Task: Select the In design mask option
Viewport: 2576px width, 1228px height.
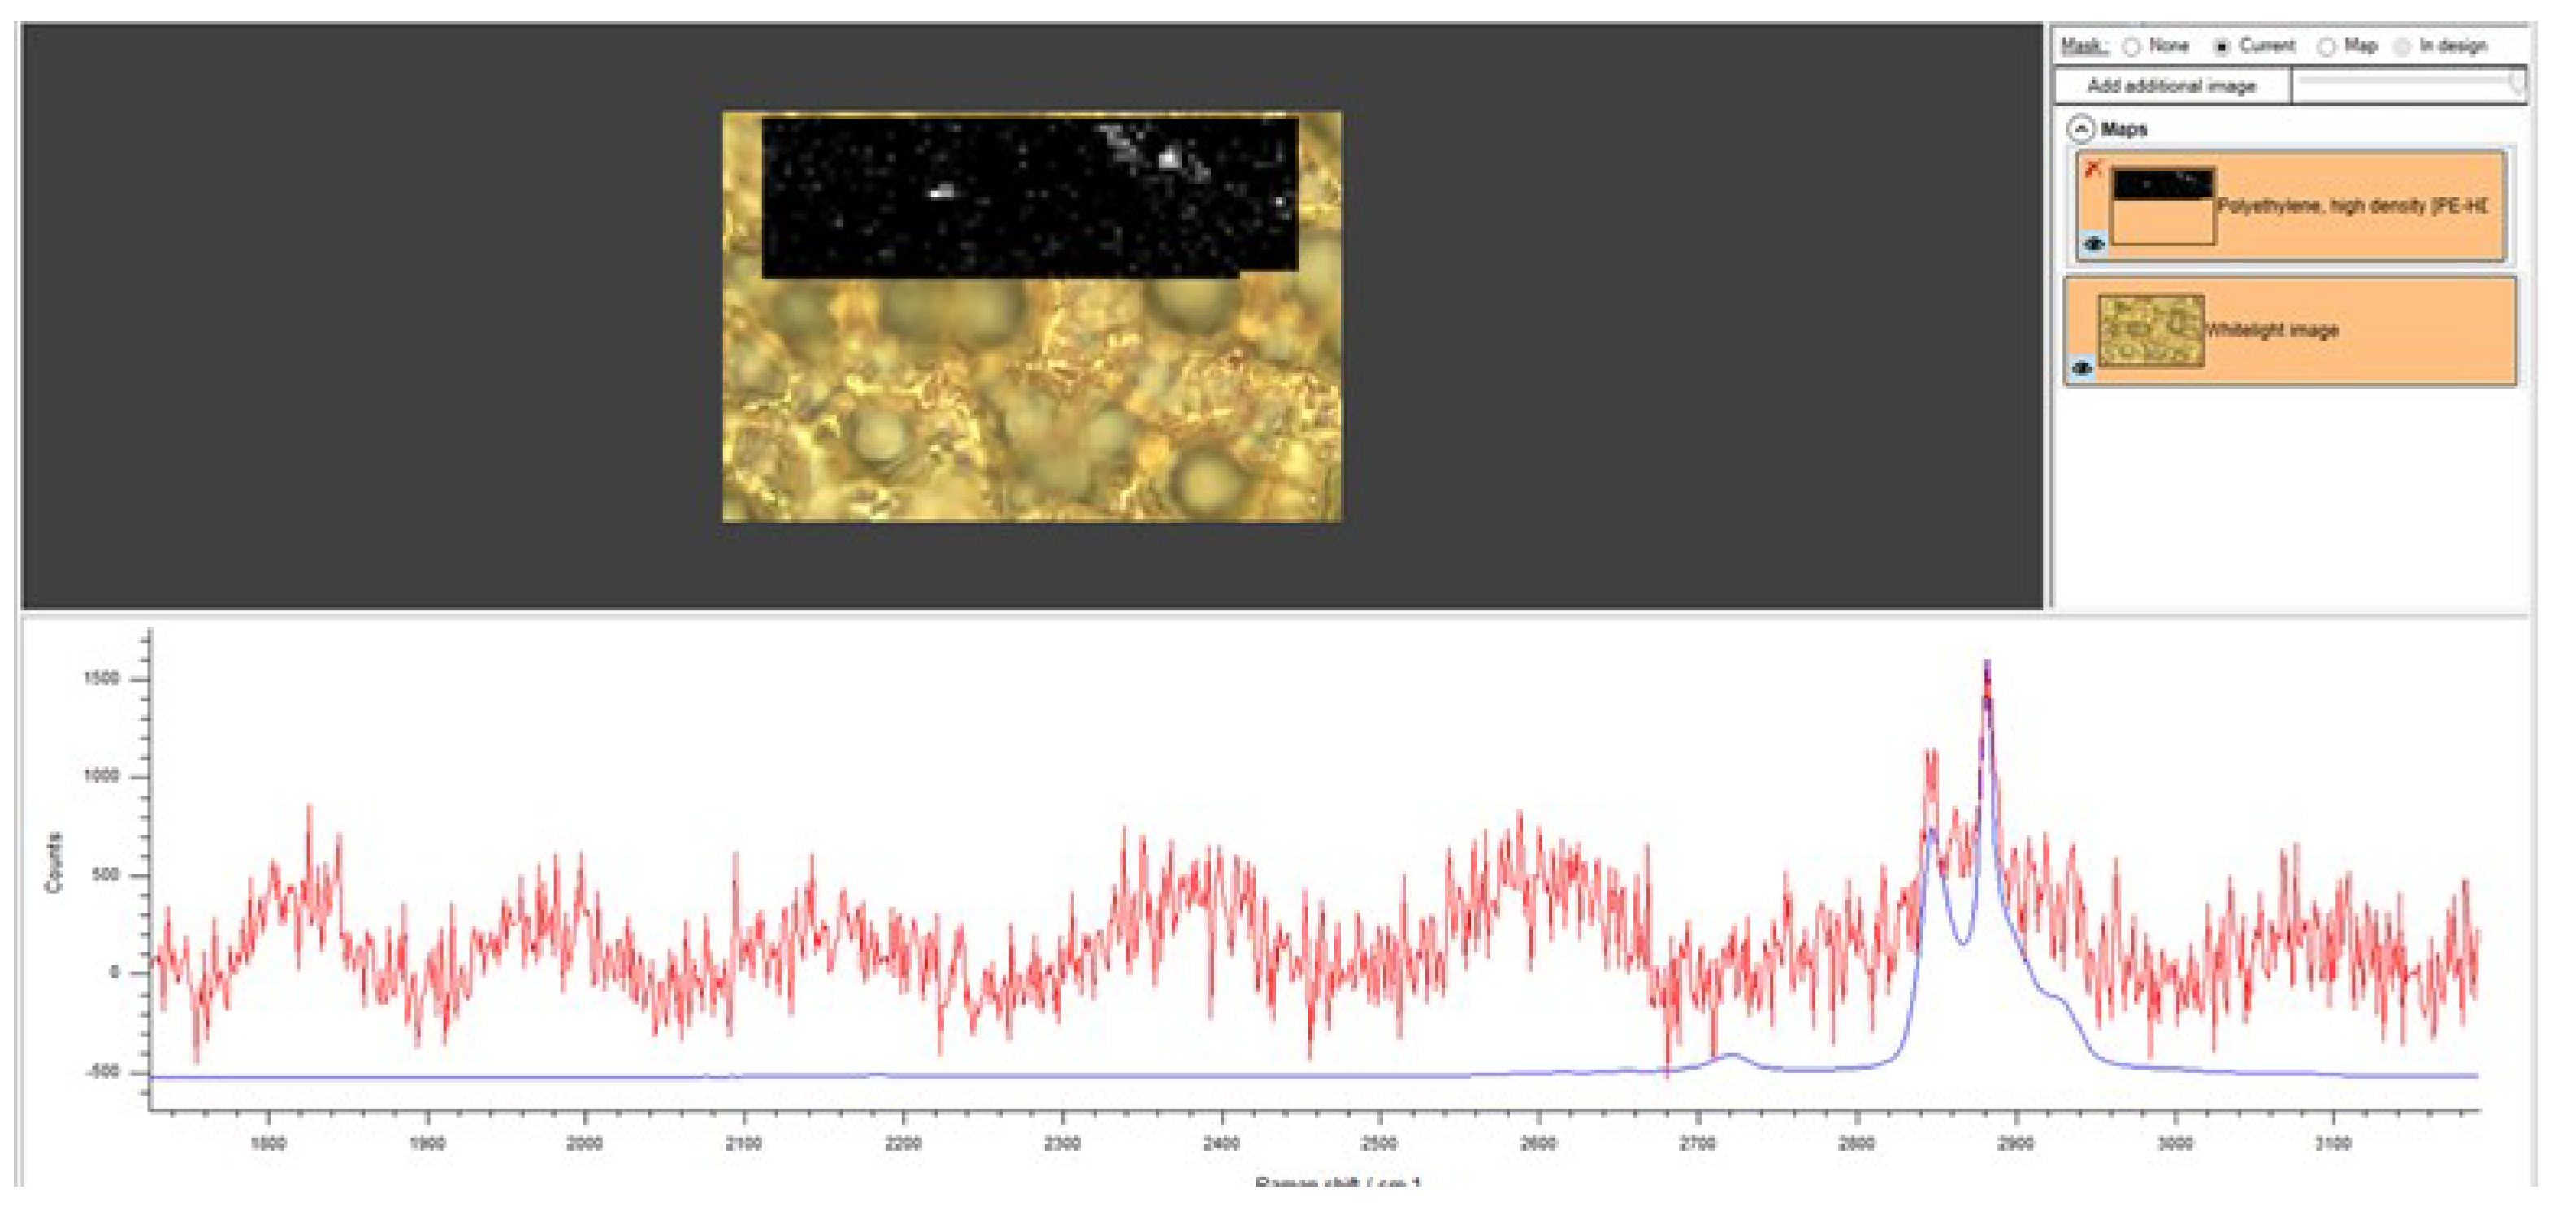Action: click(2402, 47)
